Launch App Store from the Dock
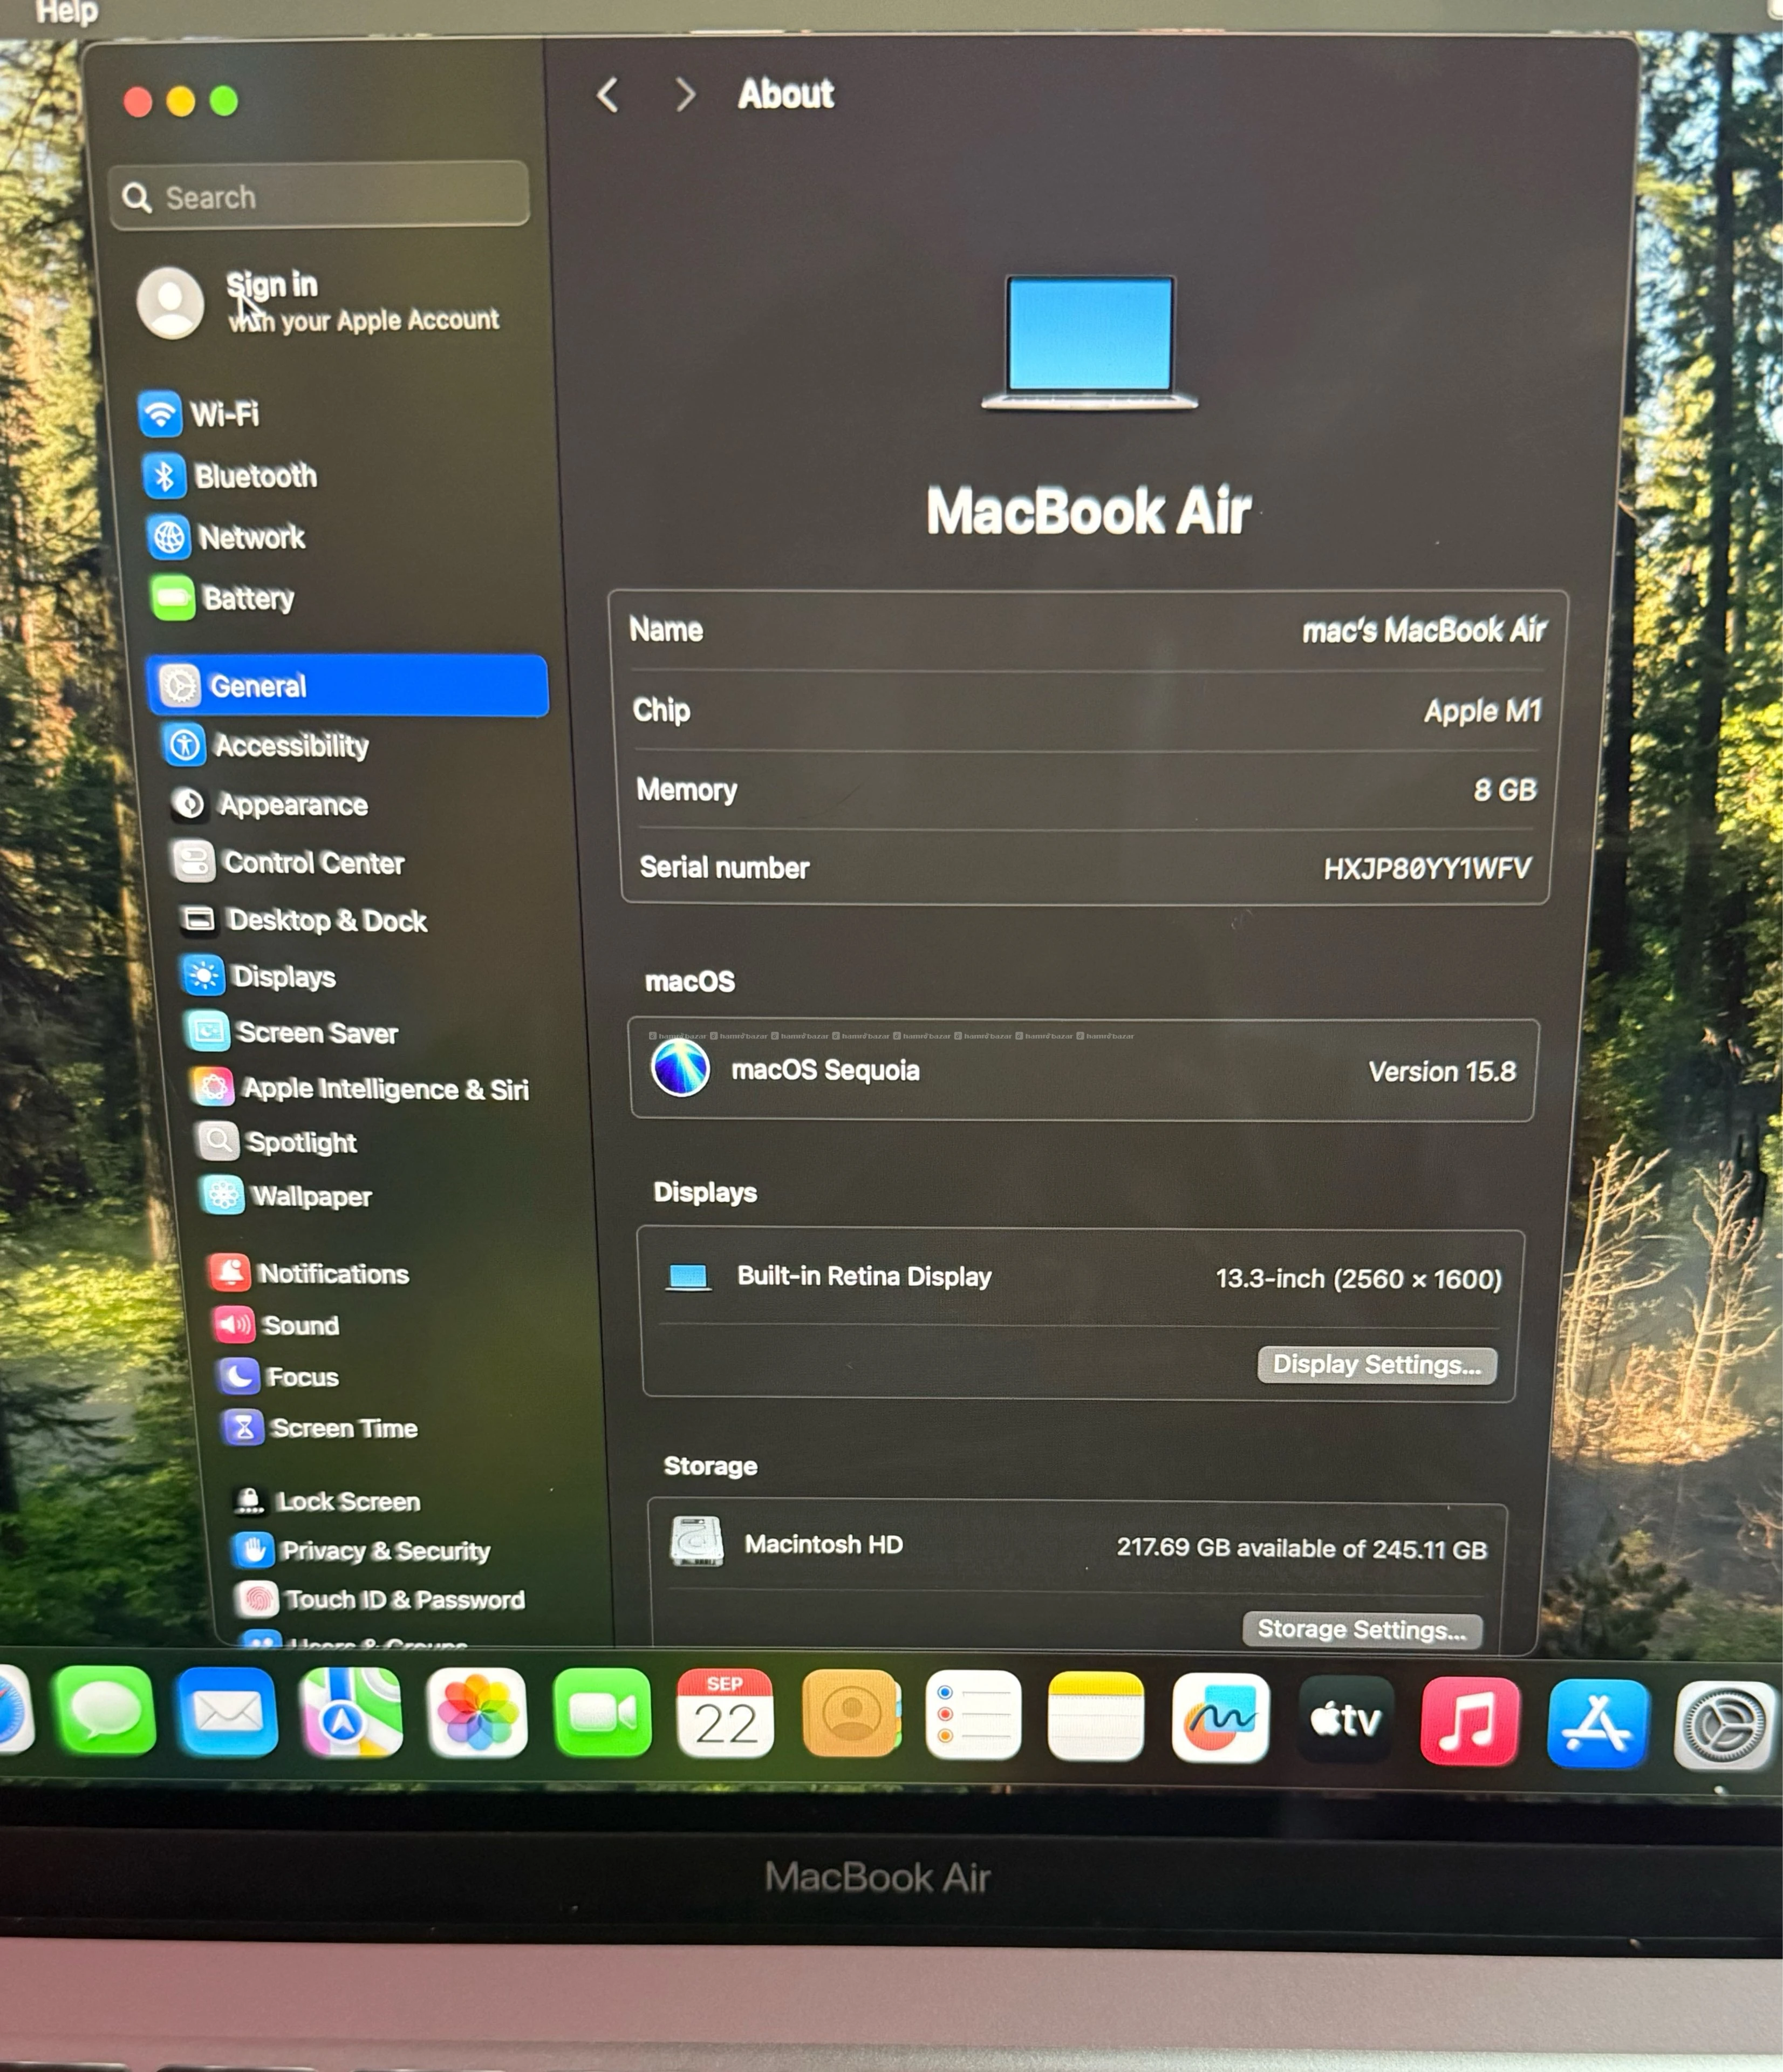Screen dimensions: 1783x2072 pyautogui.click(x=1597, y=1723)
